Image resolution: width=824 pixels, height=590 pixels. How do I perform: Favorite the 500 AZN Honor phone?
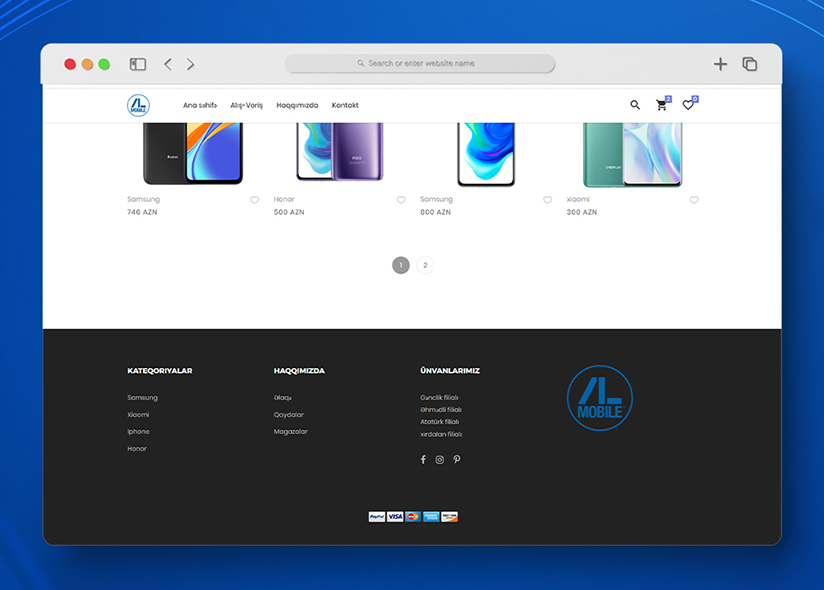401,200
